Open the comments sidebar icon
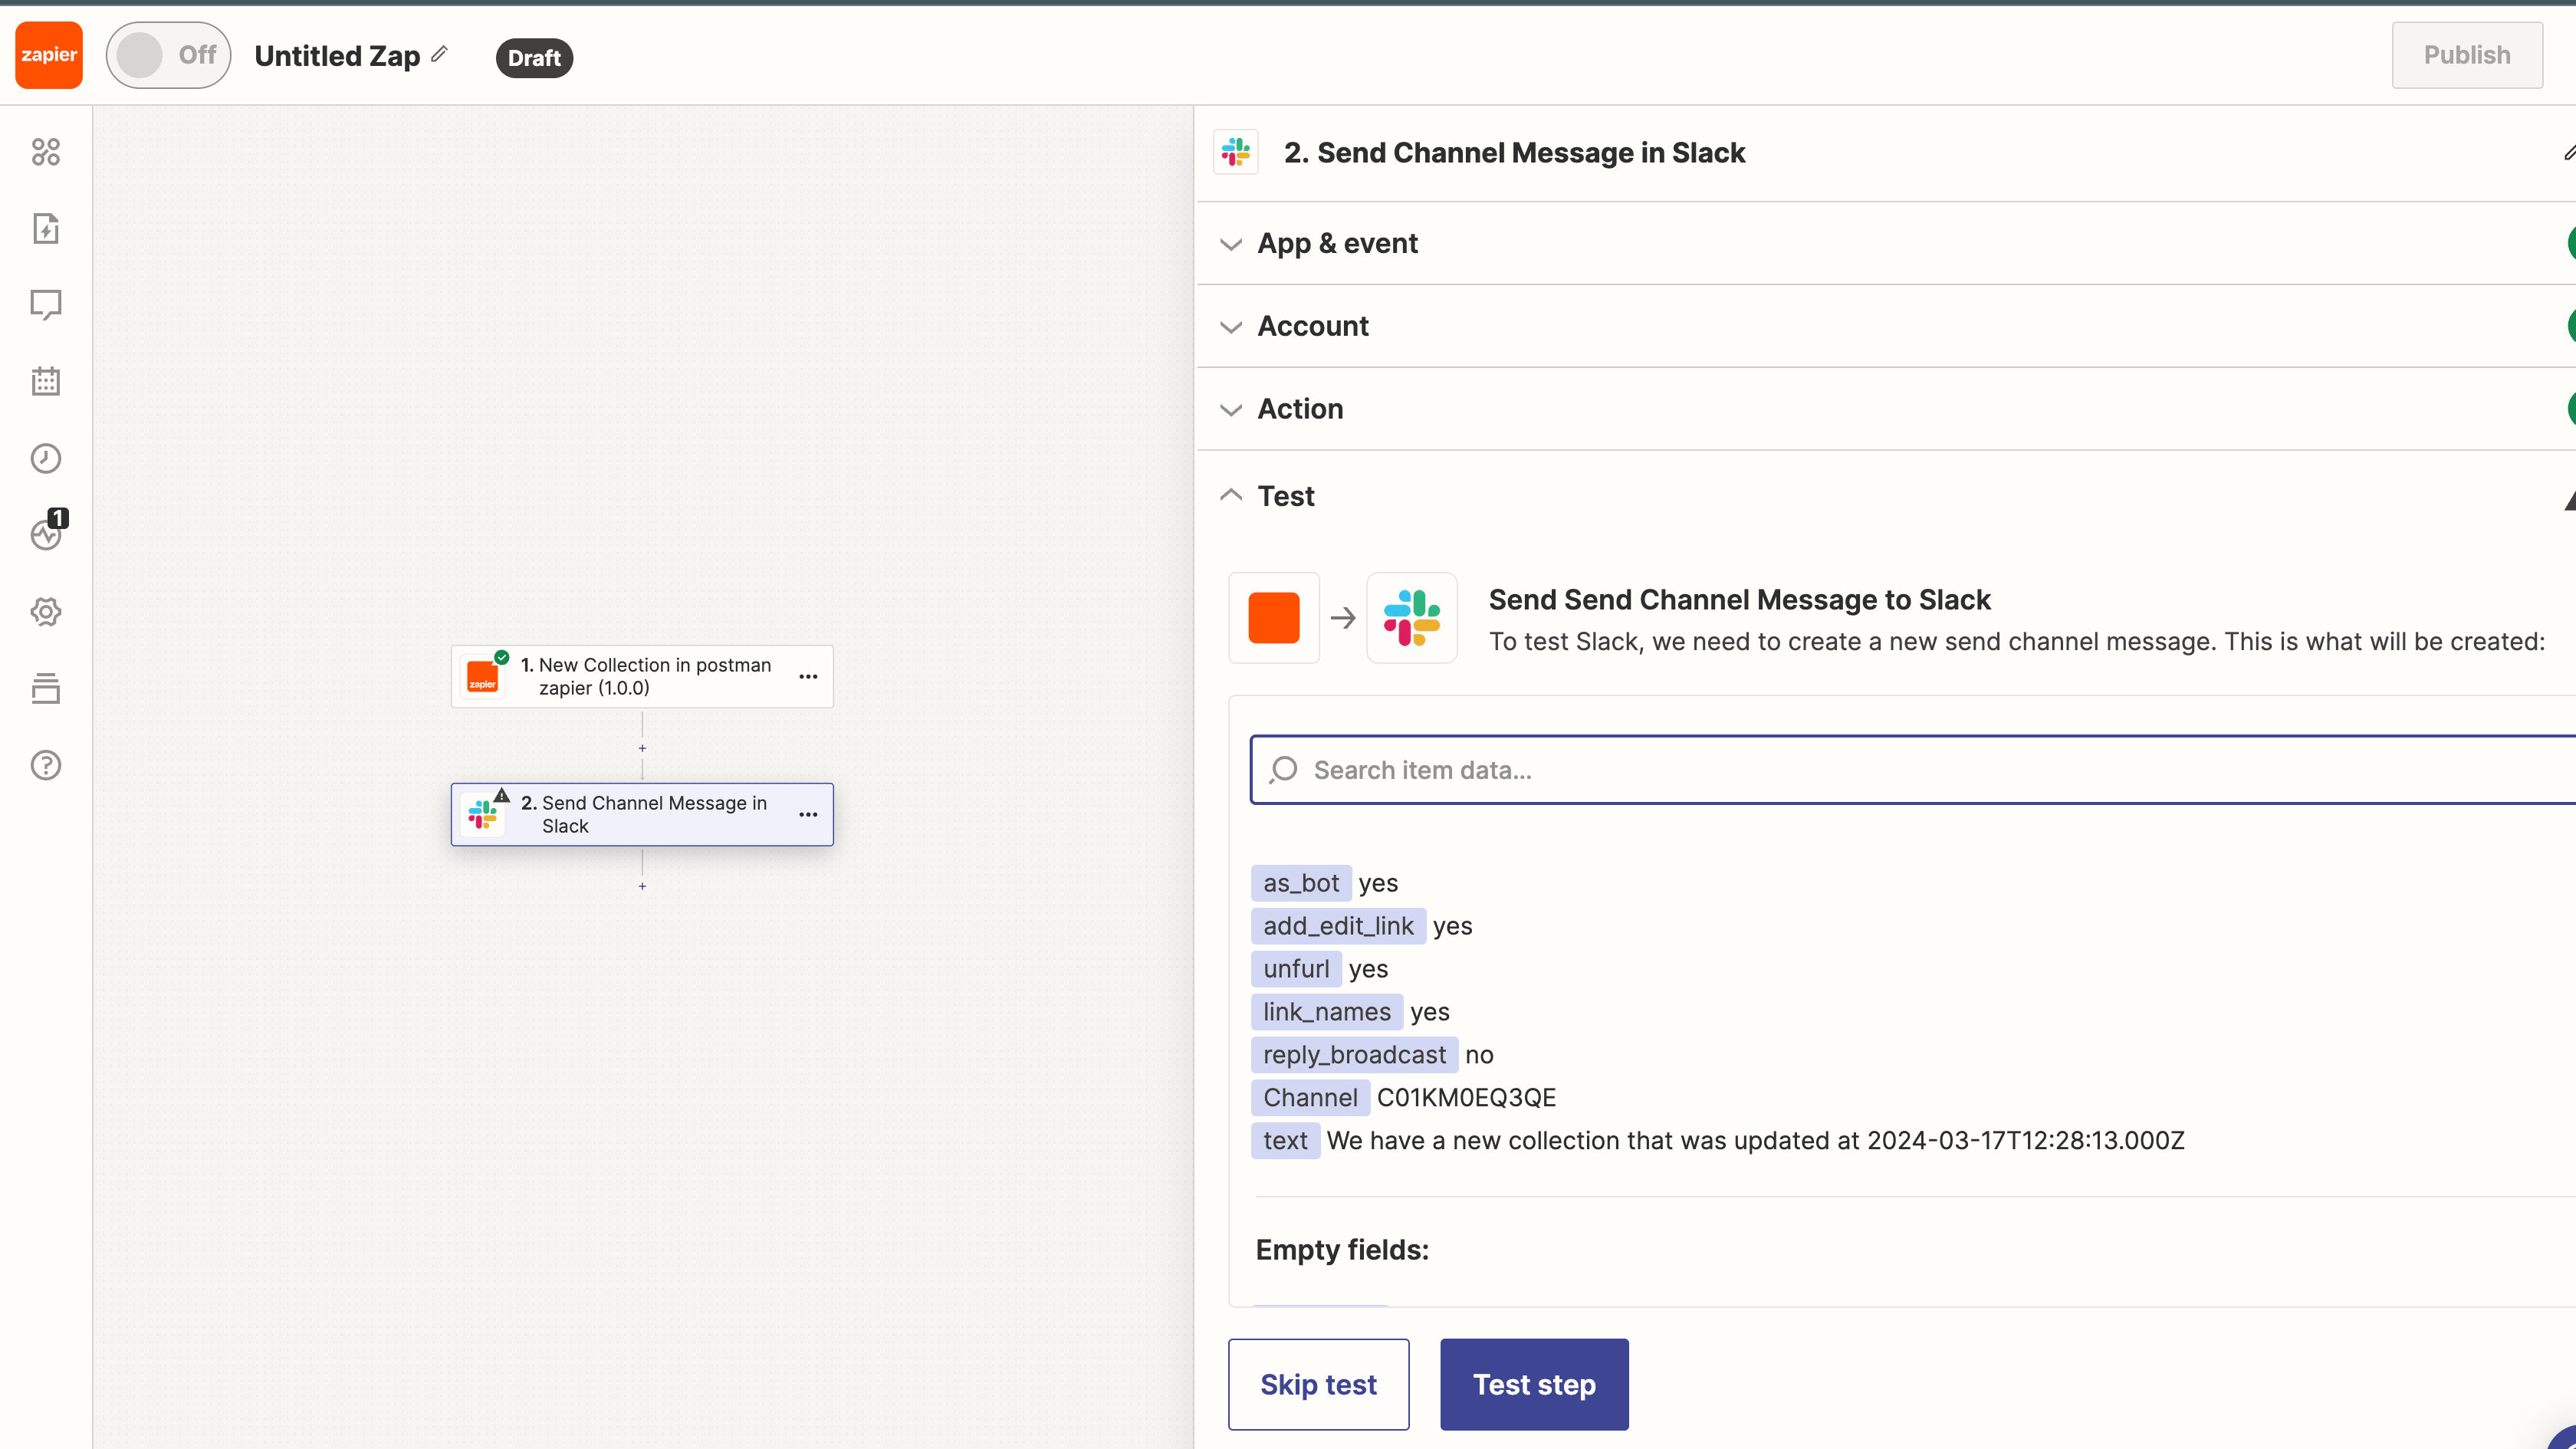2576x1449 pixels. coord(46,304)
